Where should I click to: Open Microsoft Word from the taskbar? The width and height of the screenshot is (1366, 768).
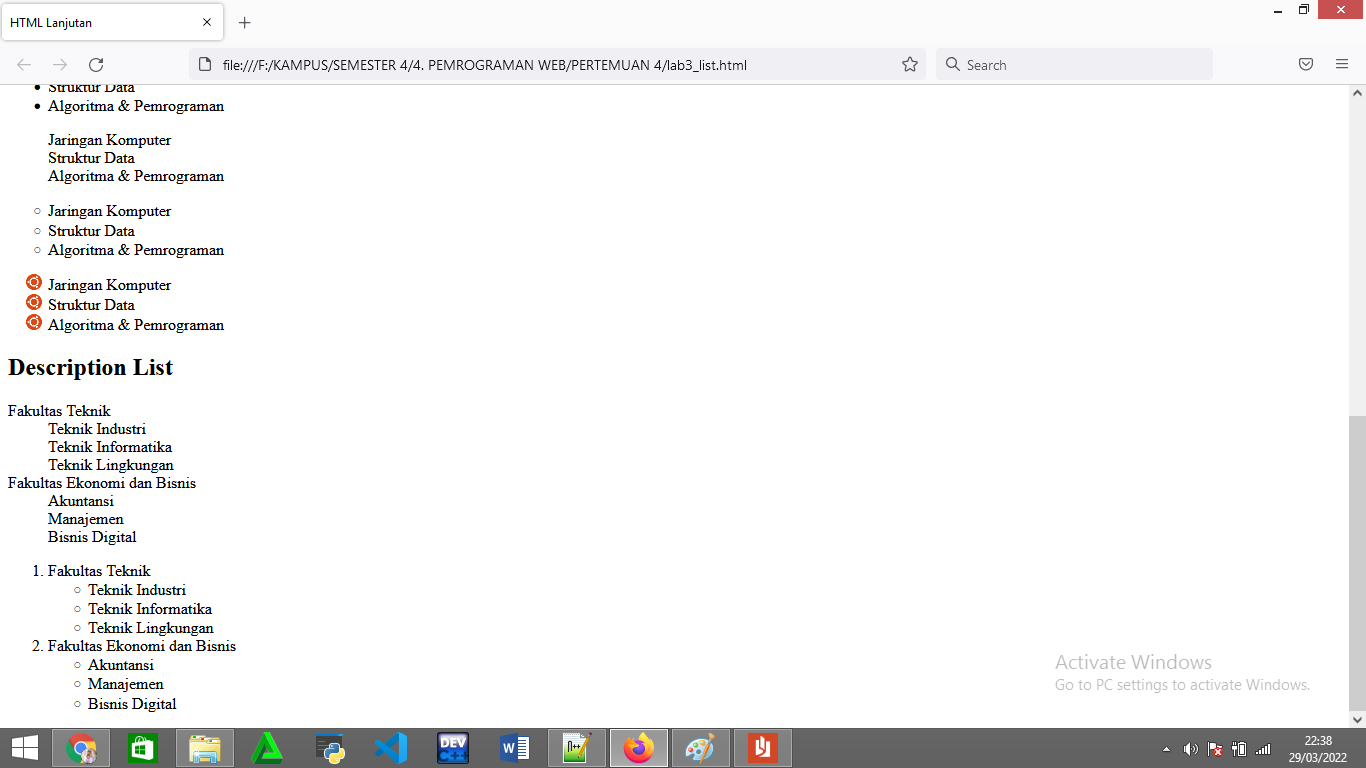(514, 747)
